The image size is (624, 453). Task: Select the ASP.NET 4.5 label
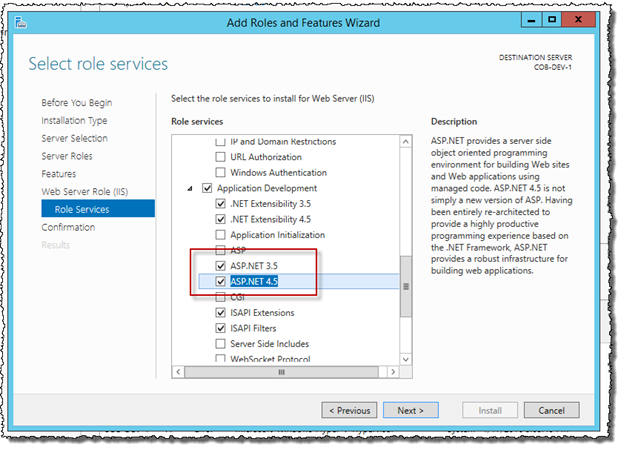(254, 281)
